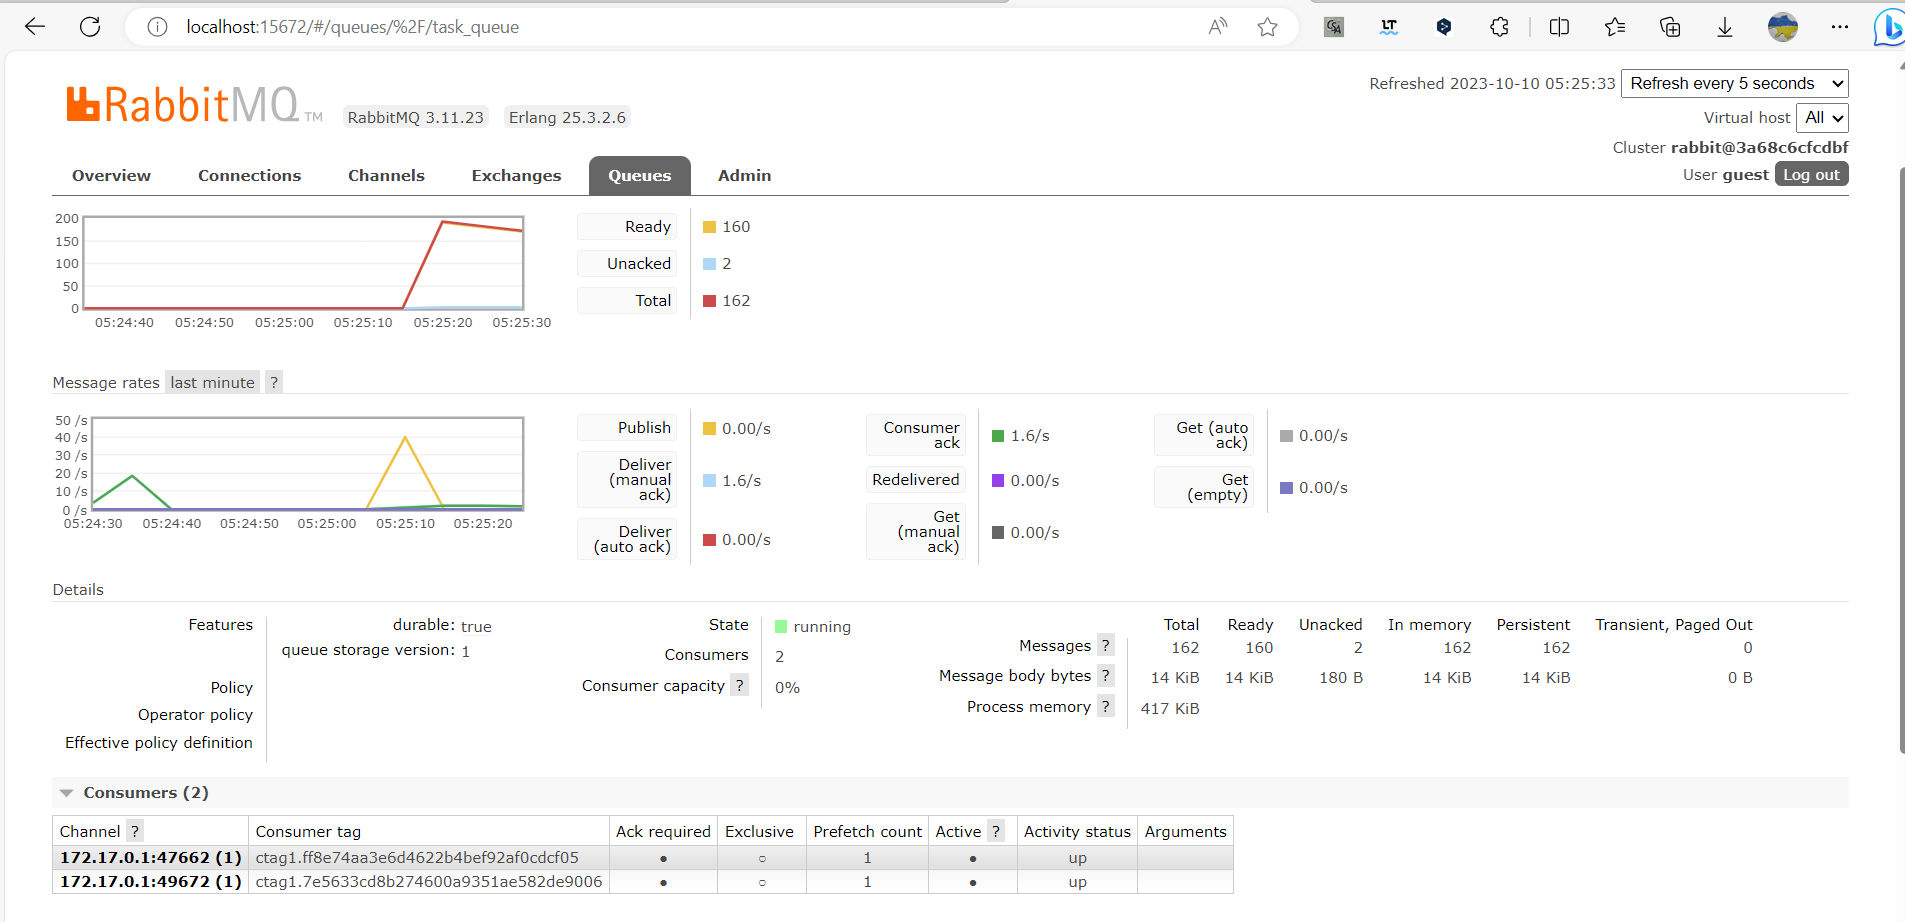Select the RabbitMQ 3.11.23 version label

pyautogui.click(x=415, y=117)
